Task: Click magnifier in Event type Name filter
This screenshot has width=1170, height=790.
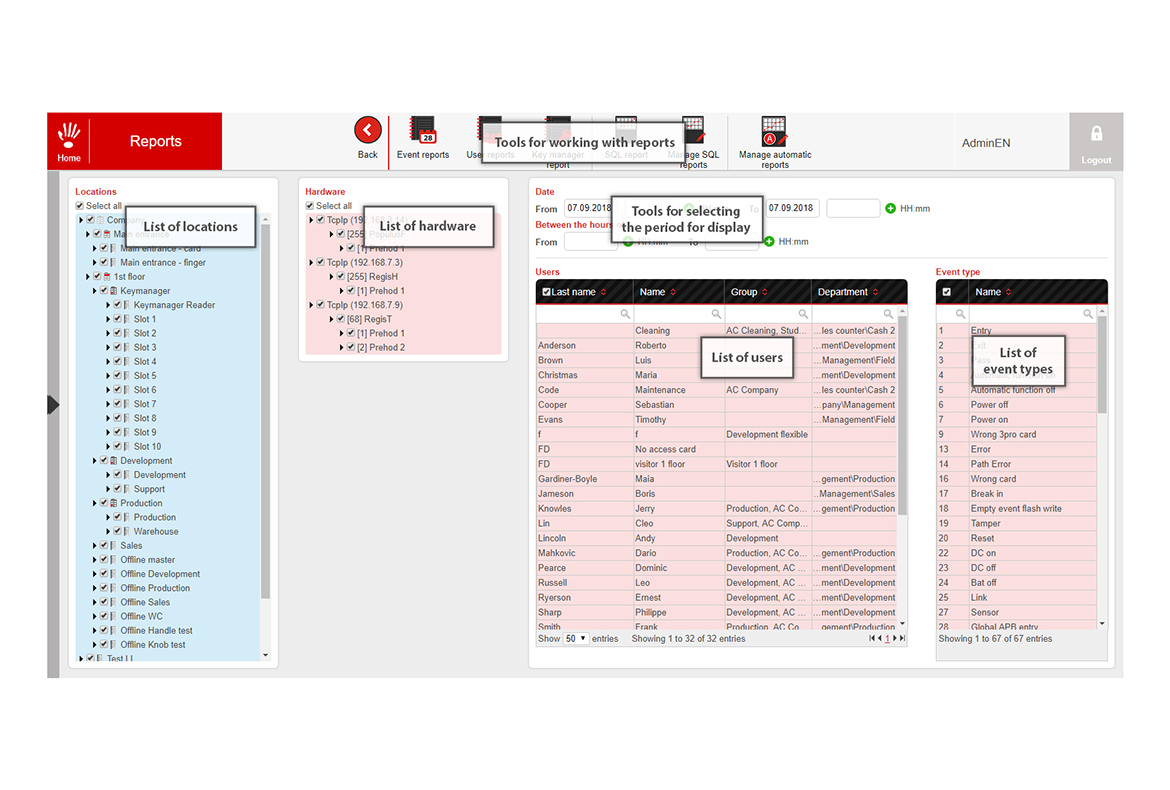Action: (1088, 314)
